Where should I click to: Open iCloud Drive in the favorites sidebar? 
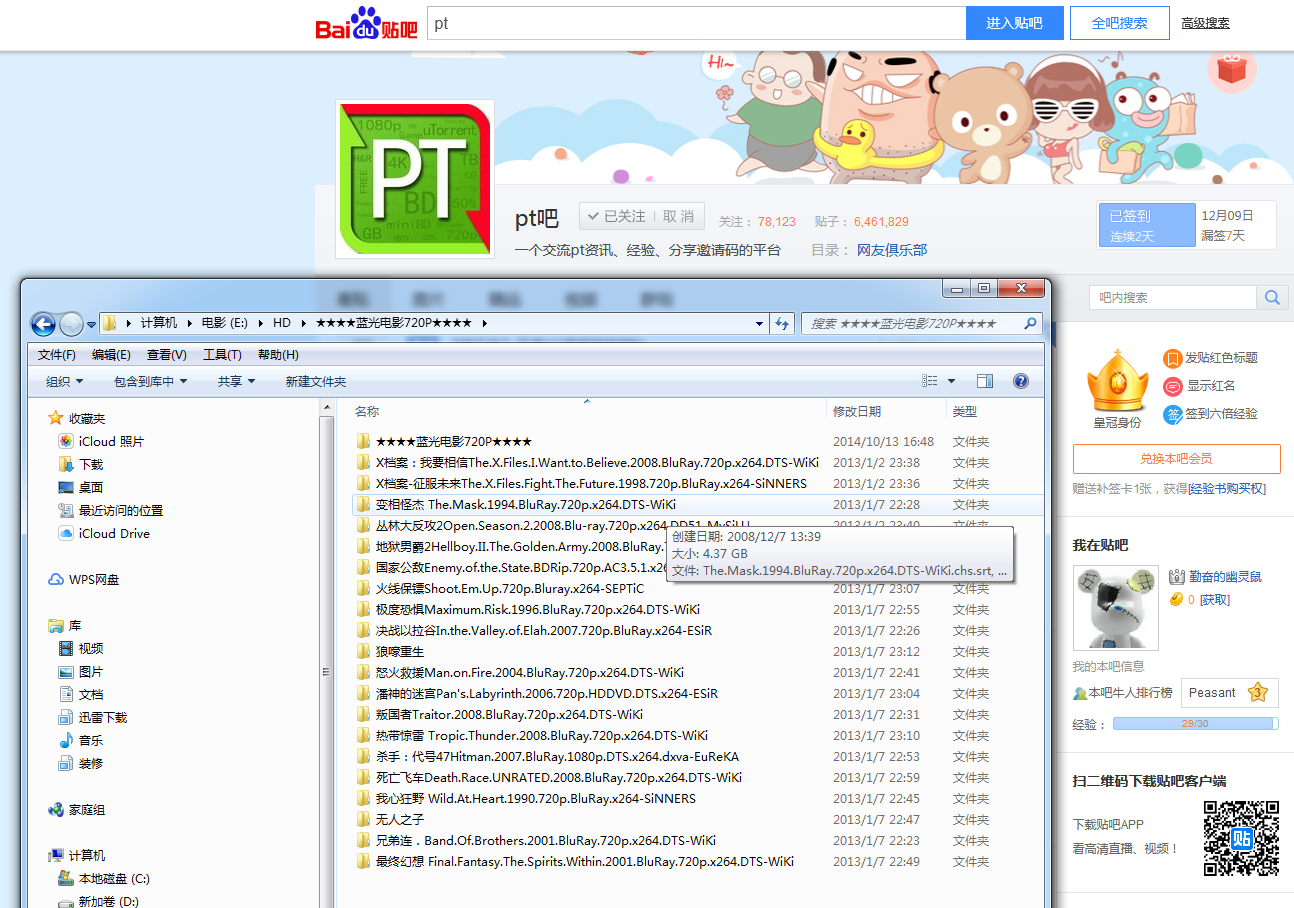pos(113,533)
